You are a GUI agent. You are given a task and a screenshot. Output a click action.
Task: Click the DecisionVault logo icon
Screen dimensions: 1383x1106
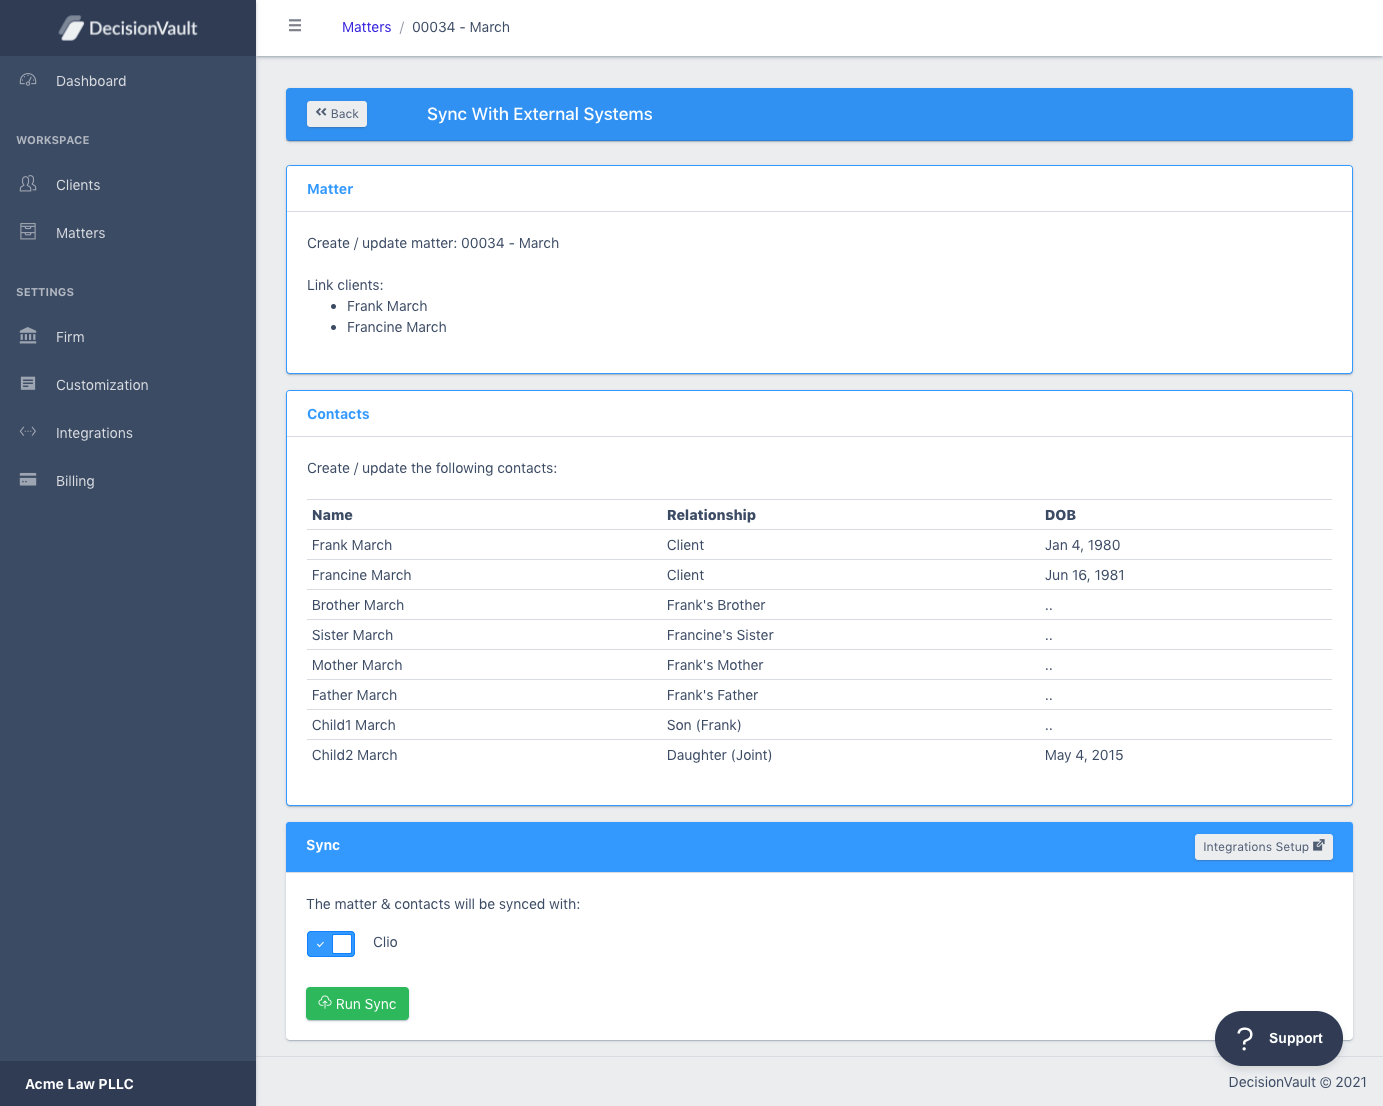point(71,29)
